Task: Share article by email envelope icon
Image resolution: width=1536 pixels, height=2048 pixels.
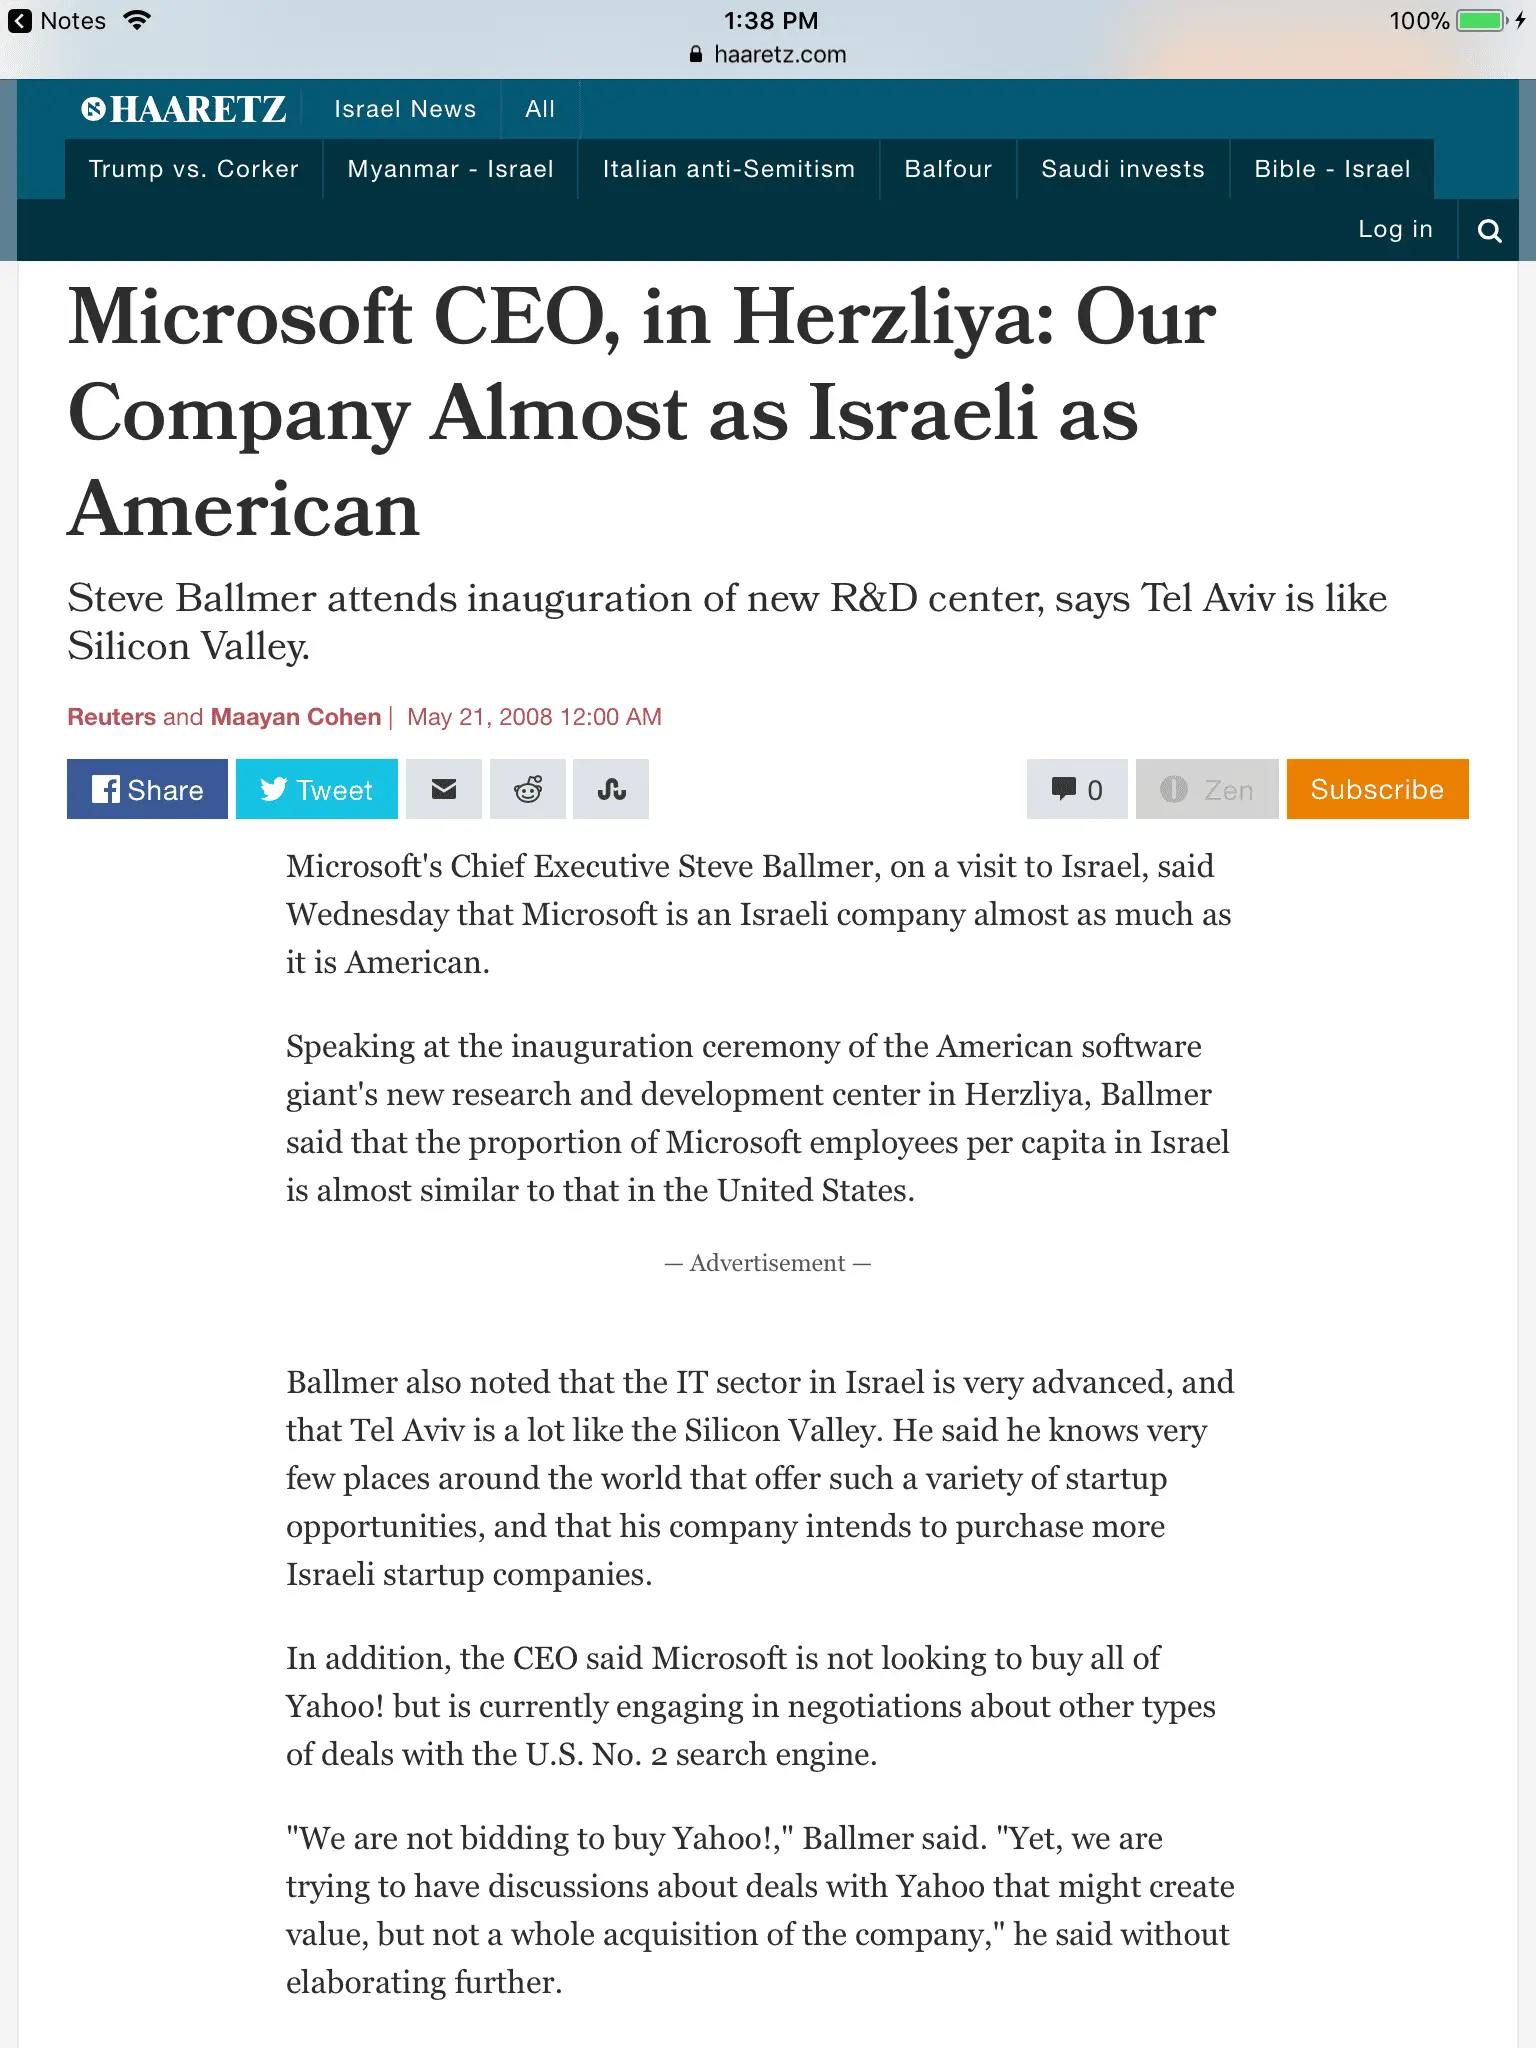Action: [444, 790]
